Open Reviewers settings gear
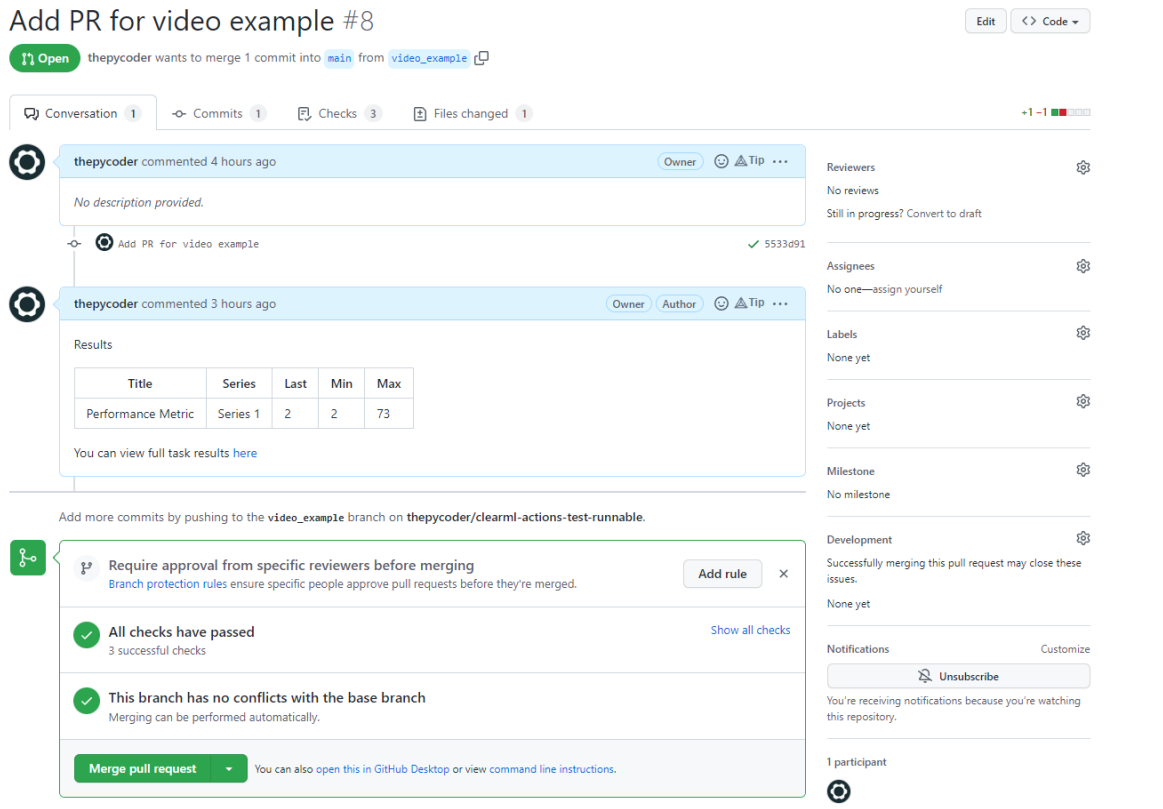The width and height of the screenshot is (1163, 809). pyautogui.click(x=1082, y=168)
